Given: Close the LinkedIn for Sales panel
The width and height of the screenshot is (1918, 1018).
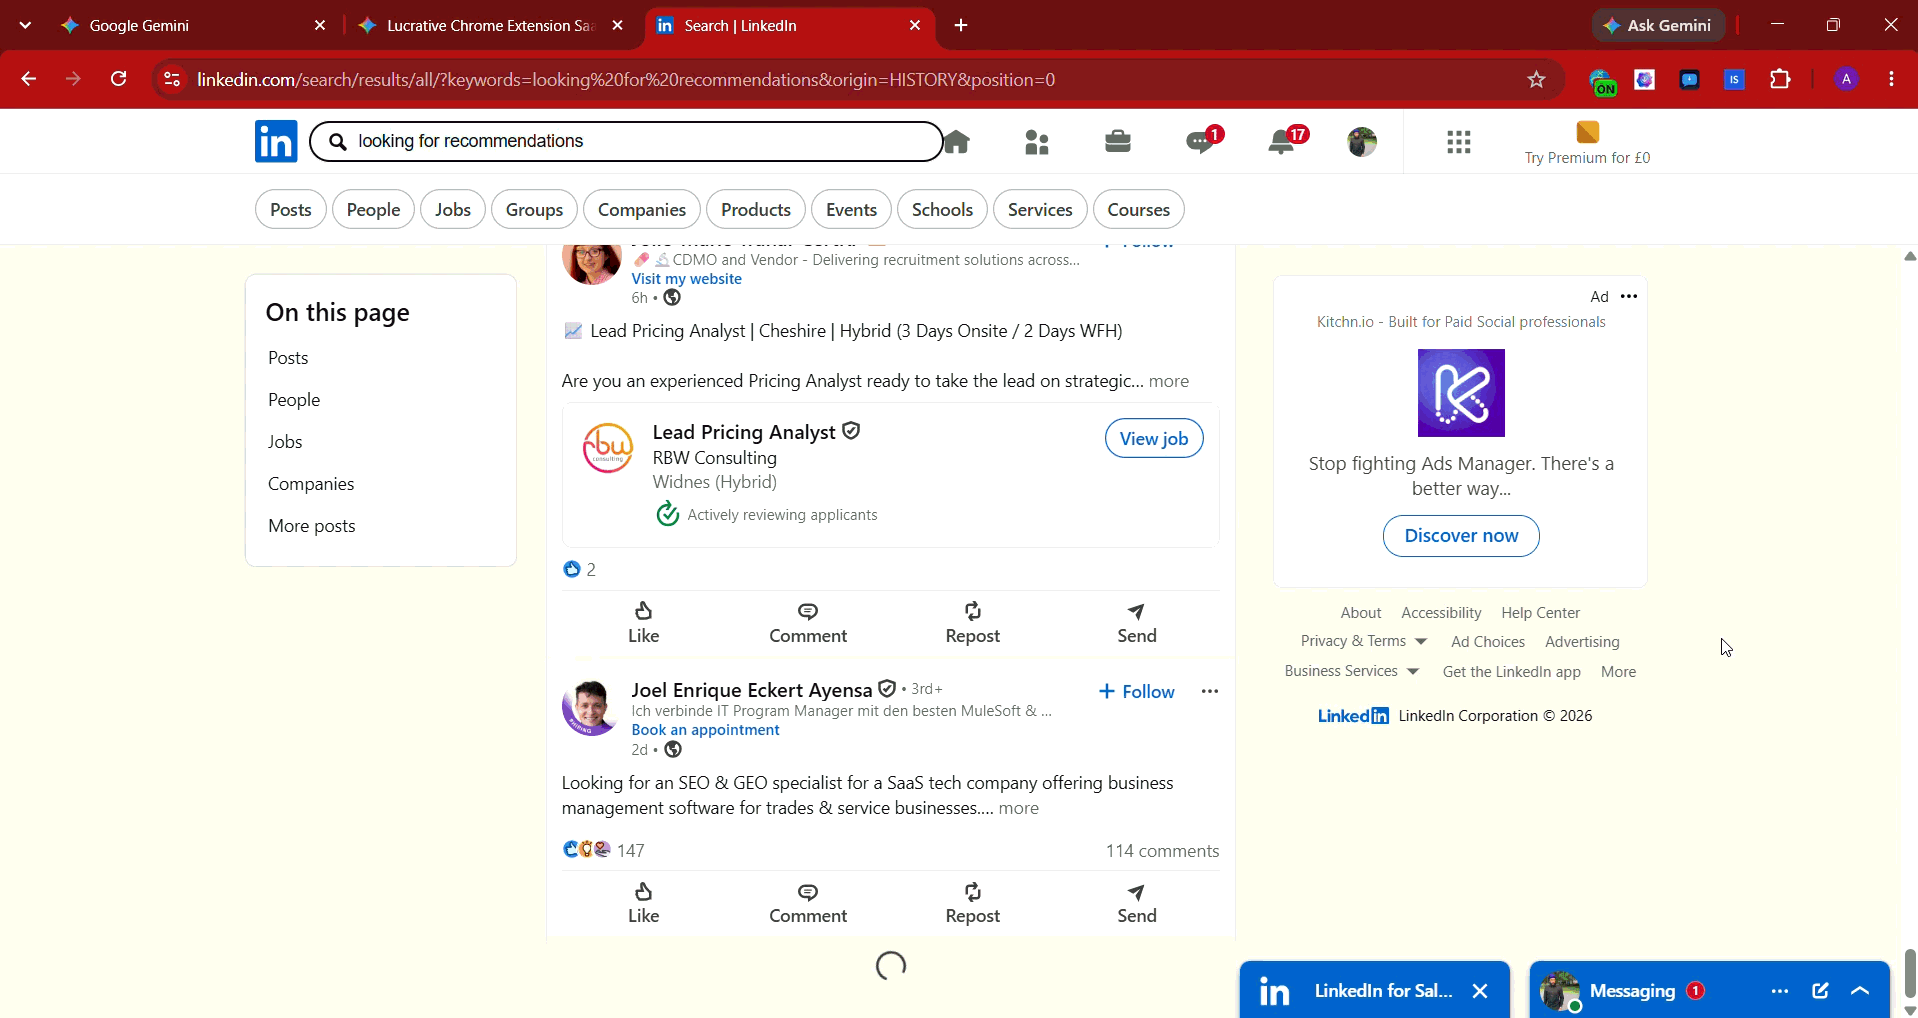Looking at the screenshot, I should pos(1480,991).
